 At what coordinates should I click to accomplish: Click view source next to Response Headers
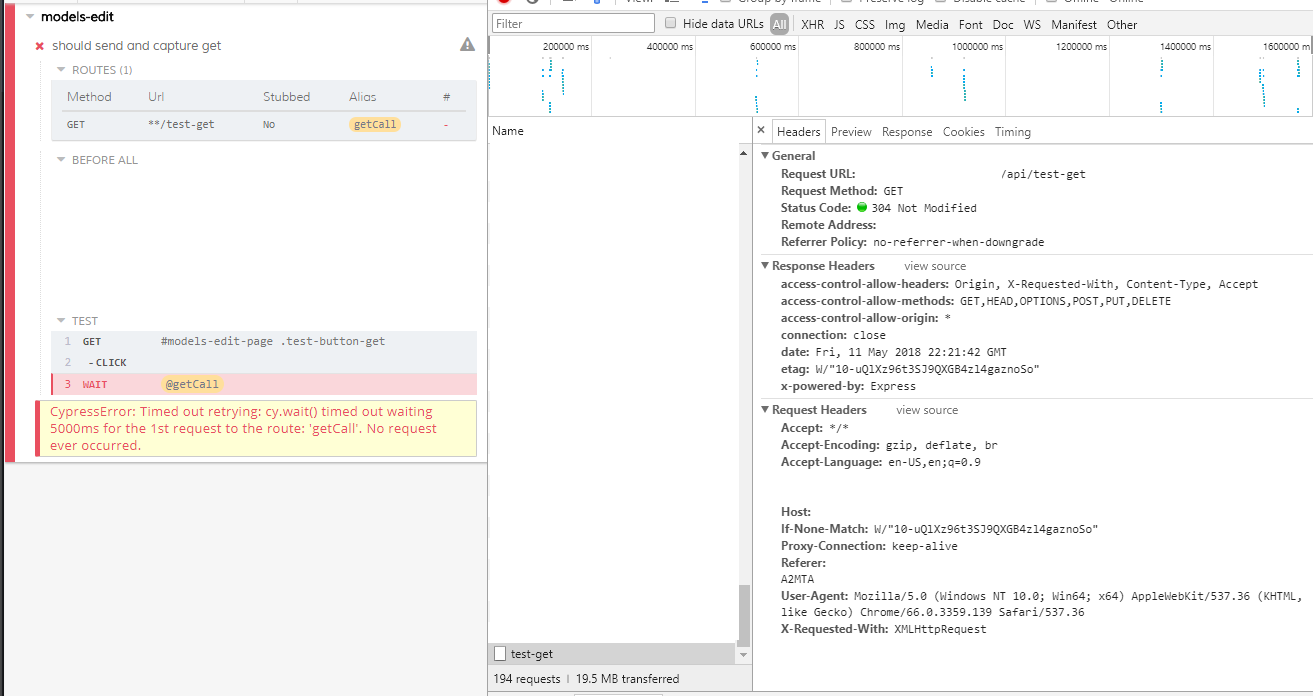click(x=934, y=265)
